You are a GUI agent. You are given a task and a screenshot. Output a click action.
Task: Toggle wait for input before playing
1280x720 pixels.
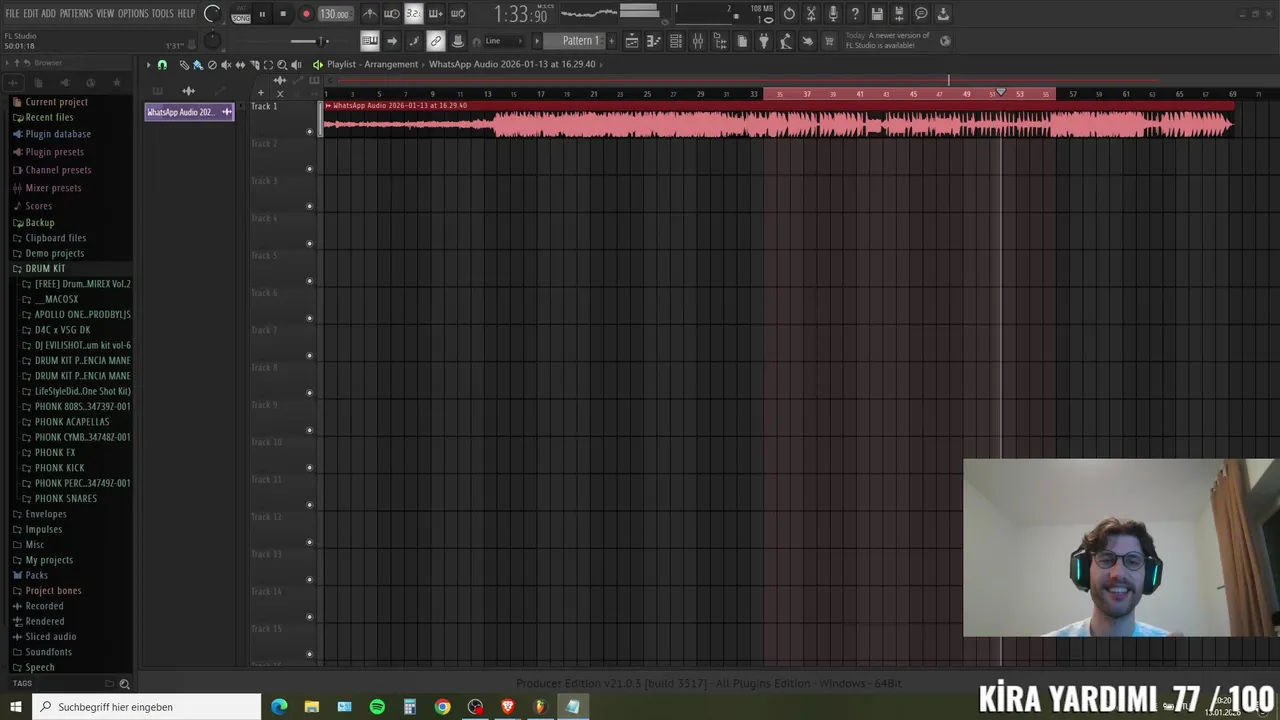[392, 14]
